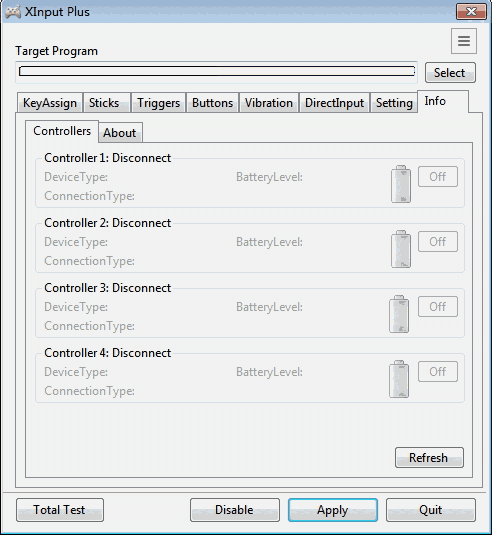Click Controller 1 'DeviceType:' label

click(76, 177)
